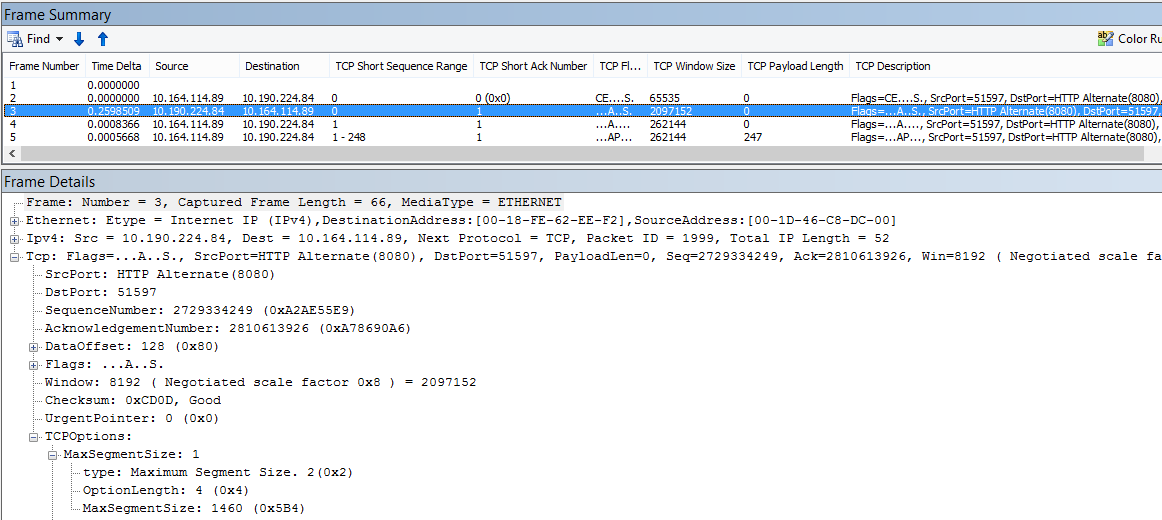This screenshot has width=1162, height=520.
Task: Collapse the Tcp node
Action: [x=14, y=256]
